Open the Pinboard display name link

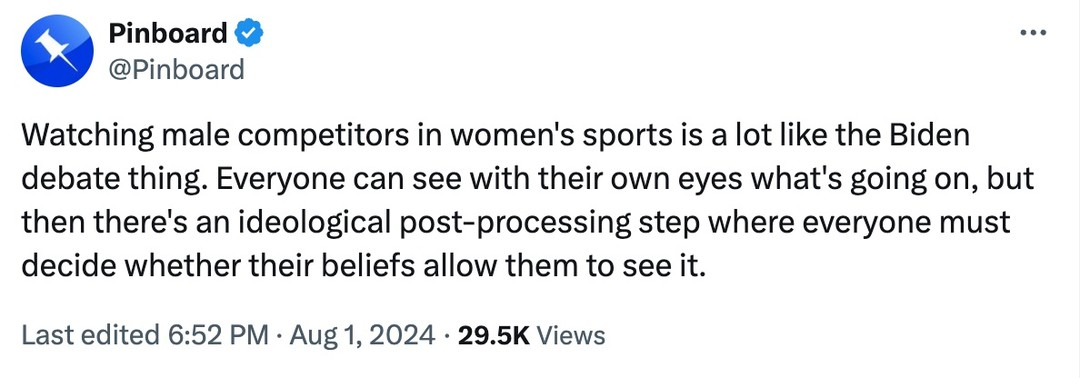point(168,32)
